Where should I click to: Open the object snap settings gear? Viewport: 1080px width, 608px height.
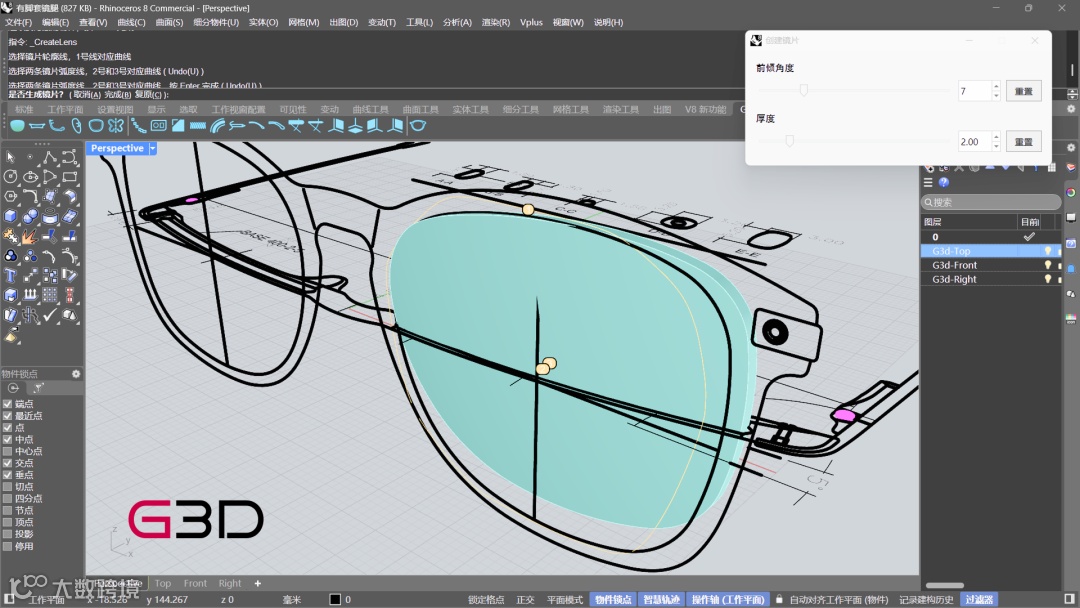coord(76,374)
